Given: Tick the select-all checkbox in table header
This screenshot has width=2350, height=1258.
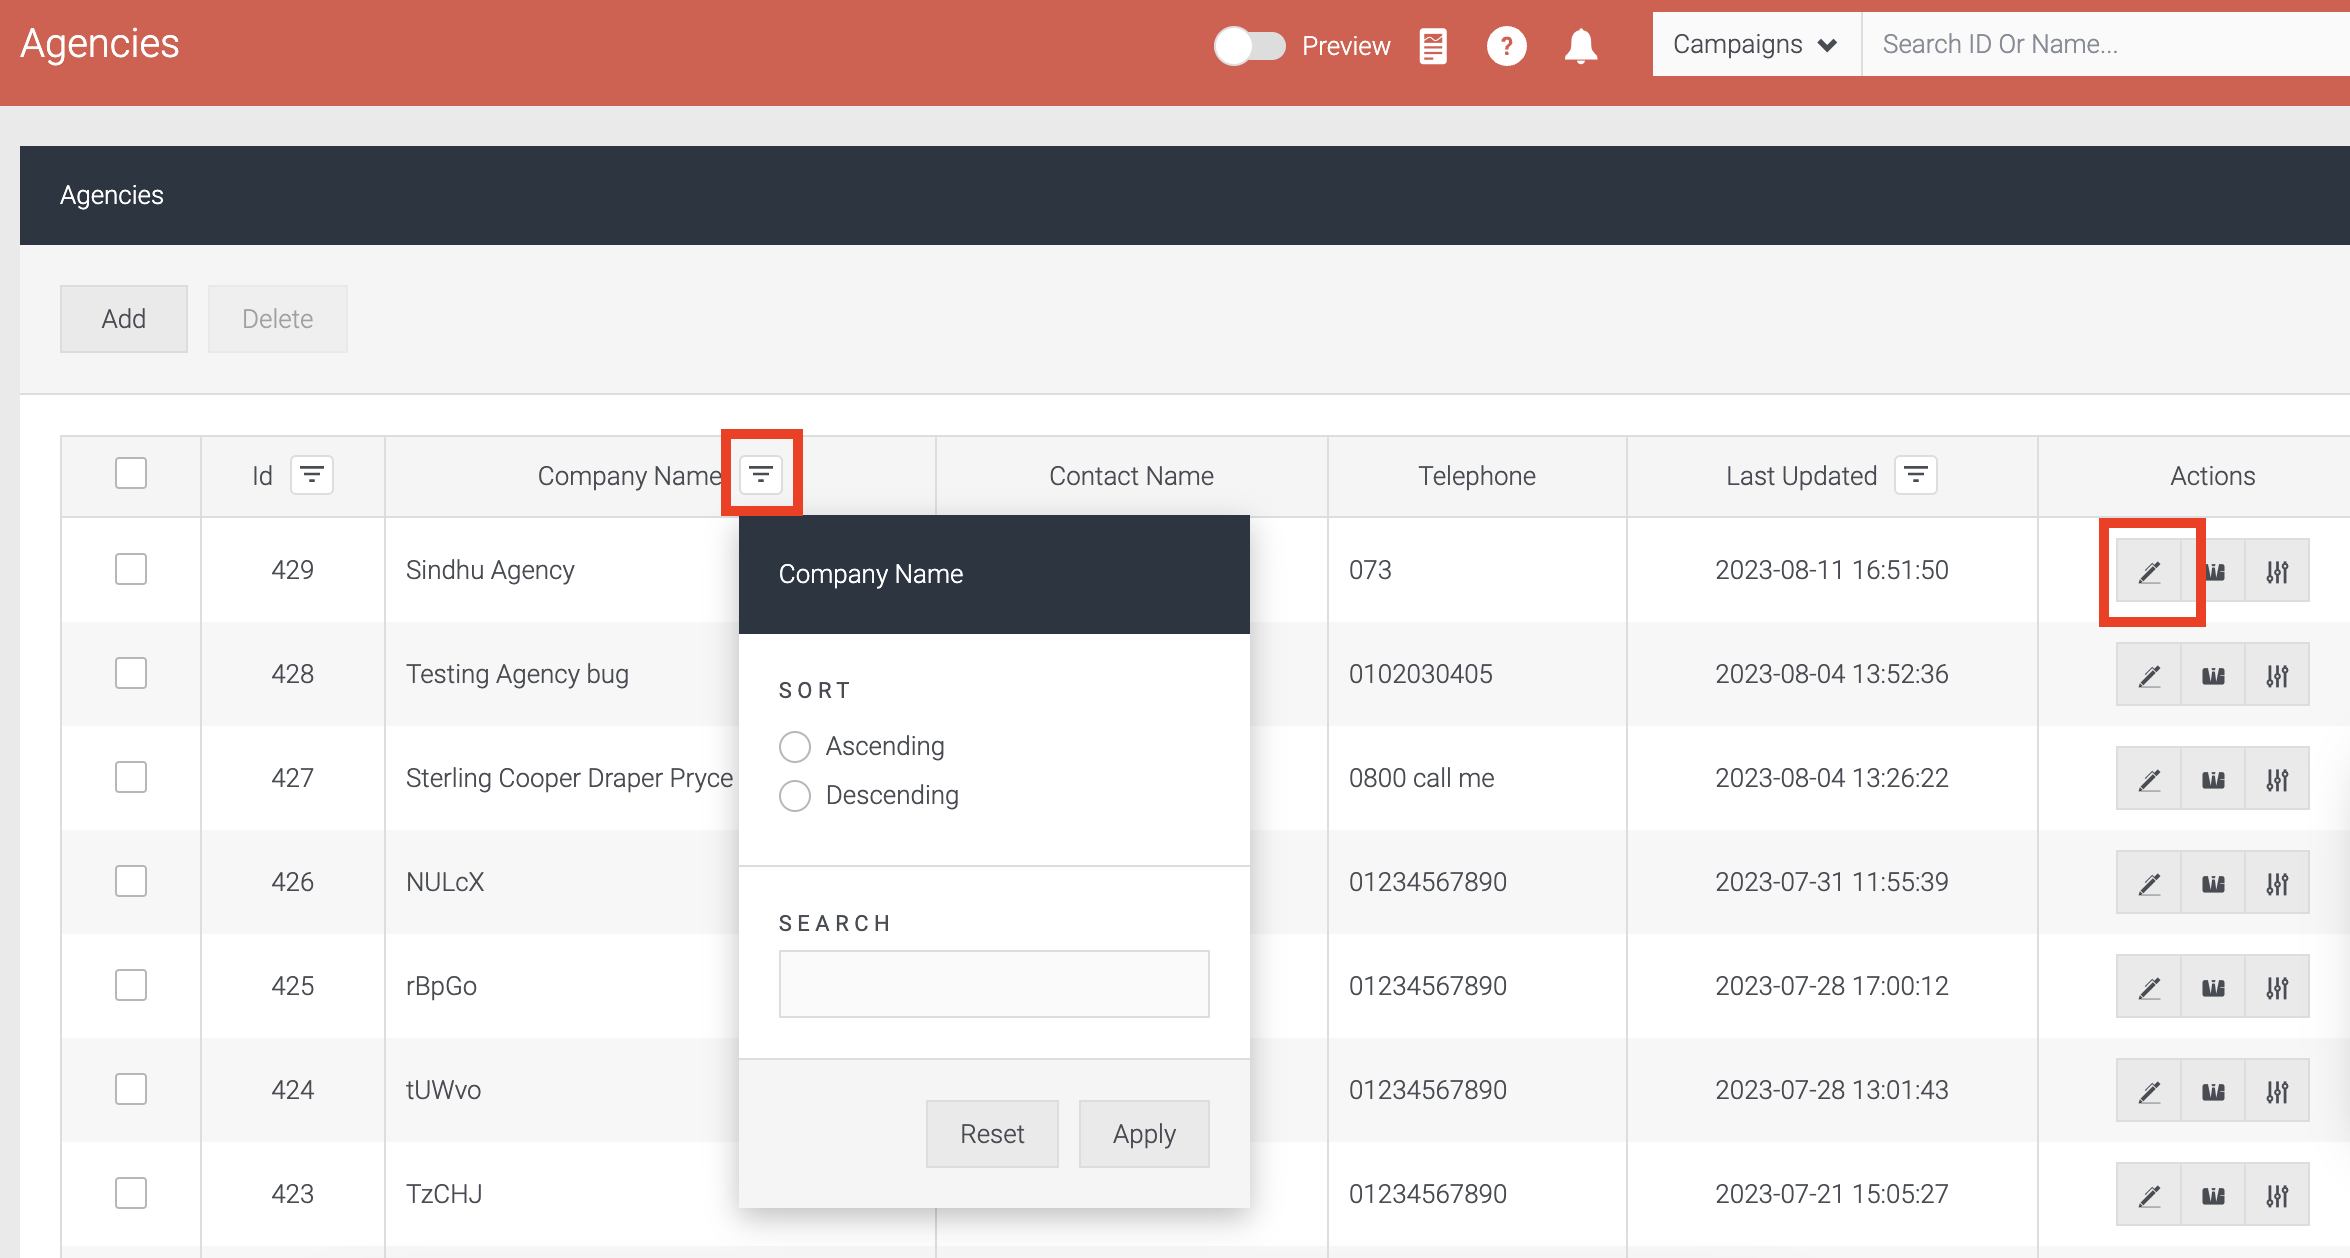Looking at the screenshot, I should tap(131, 473).
